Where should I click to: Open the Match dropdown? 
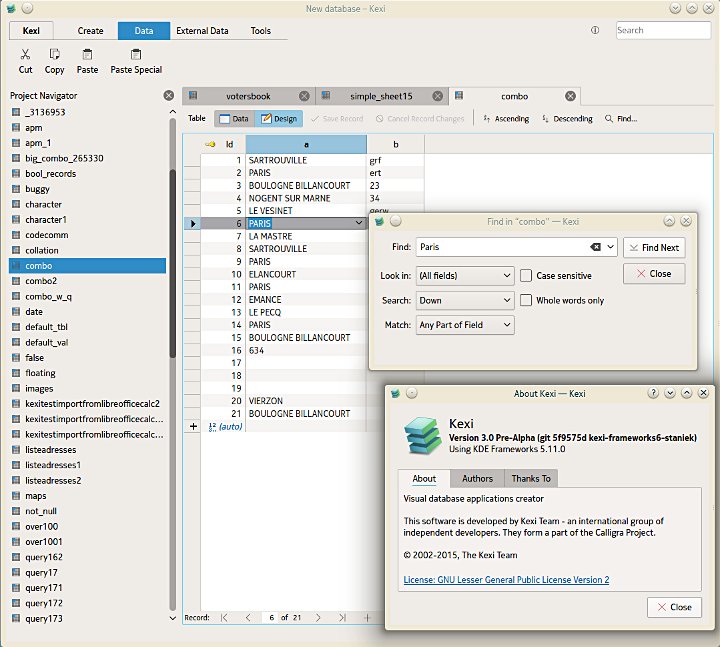[464, 325]
